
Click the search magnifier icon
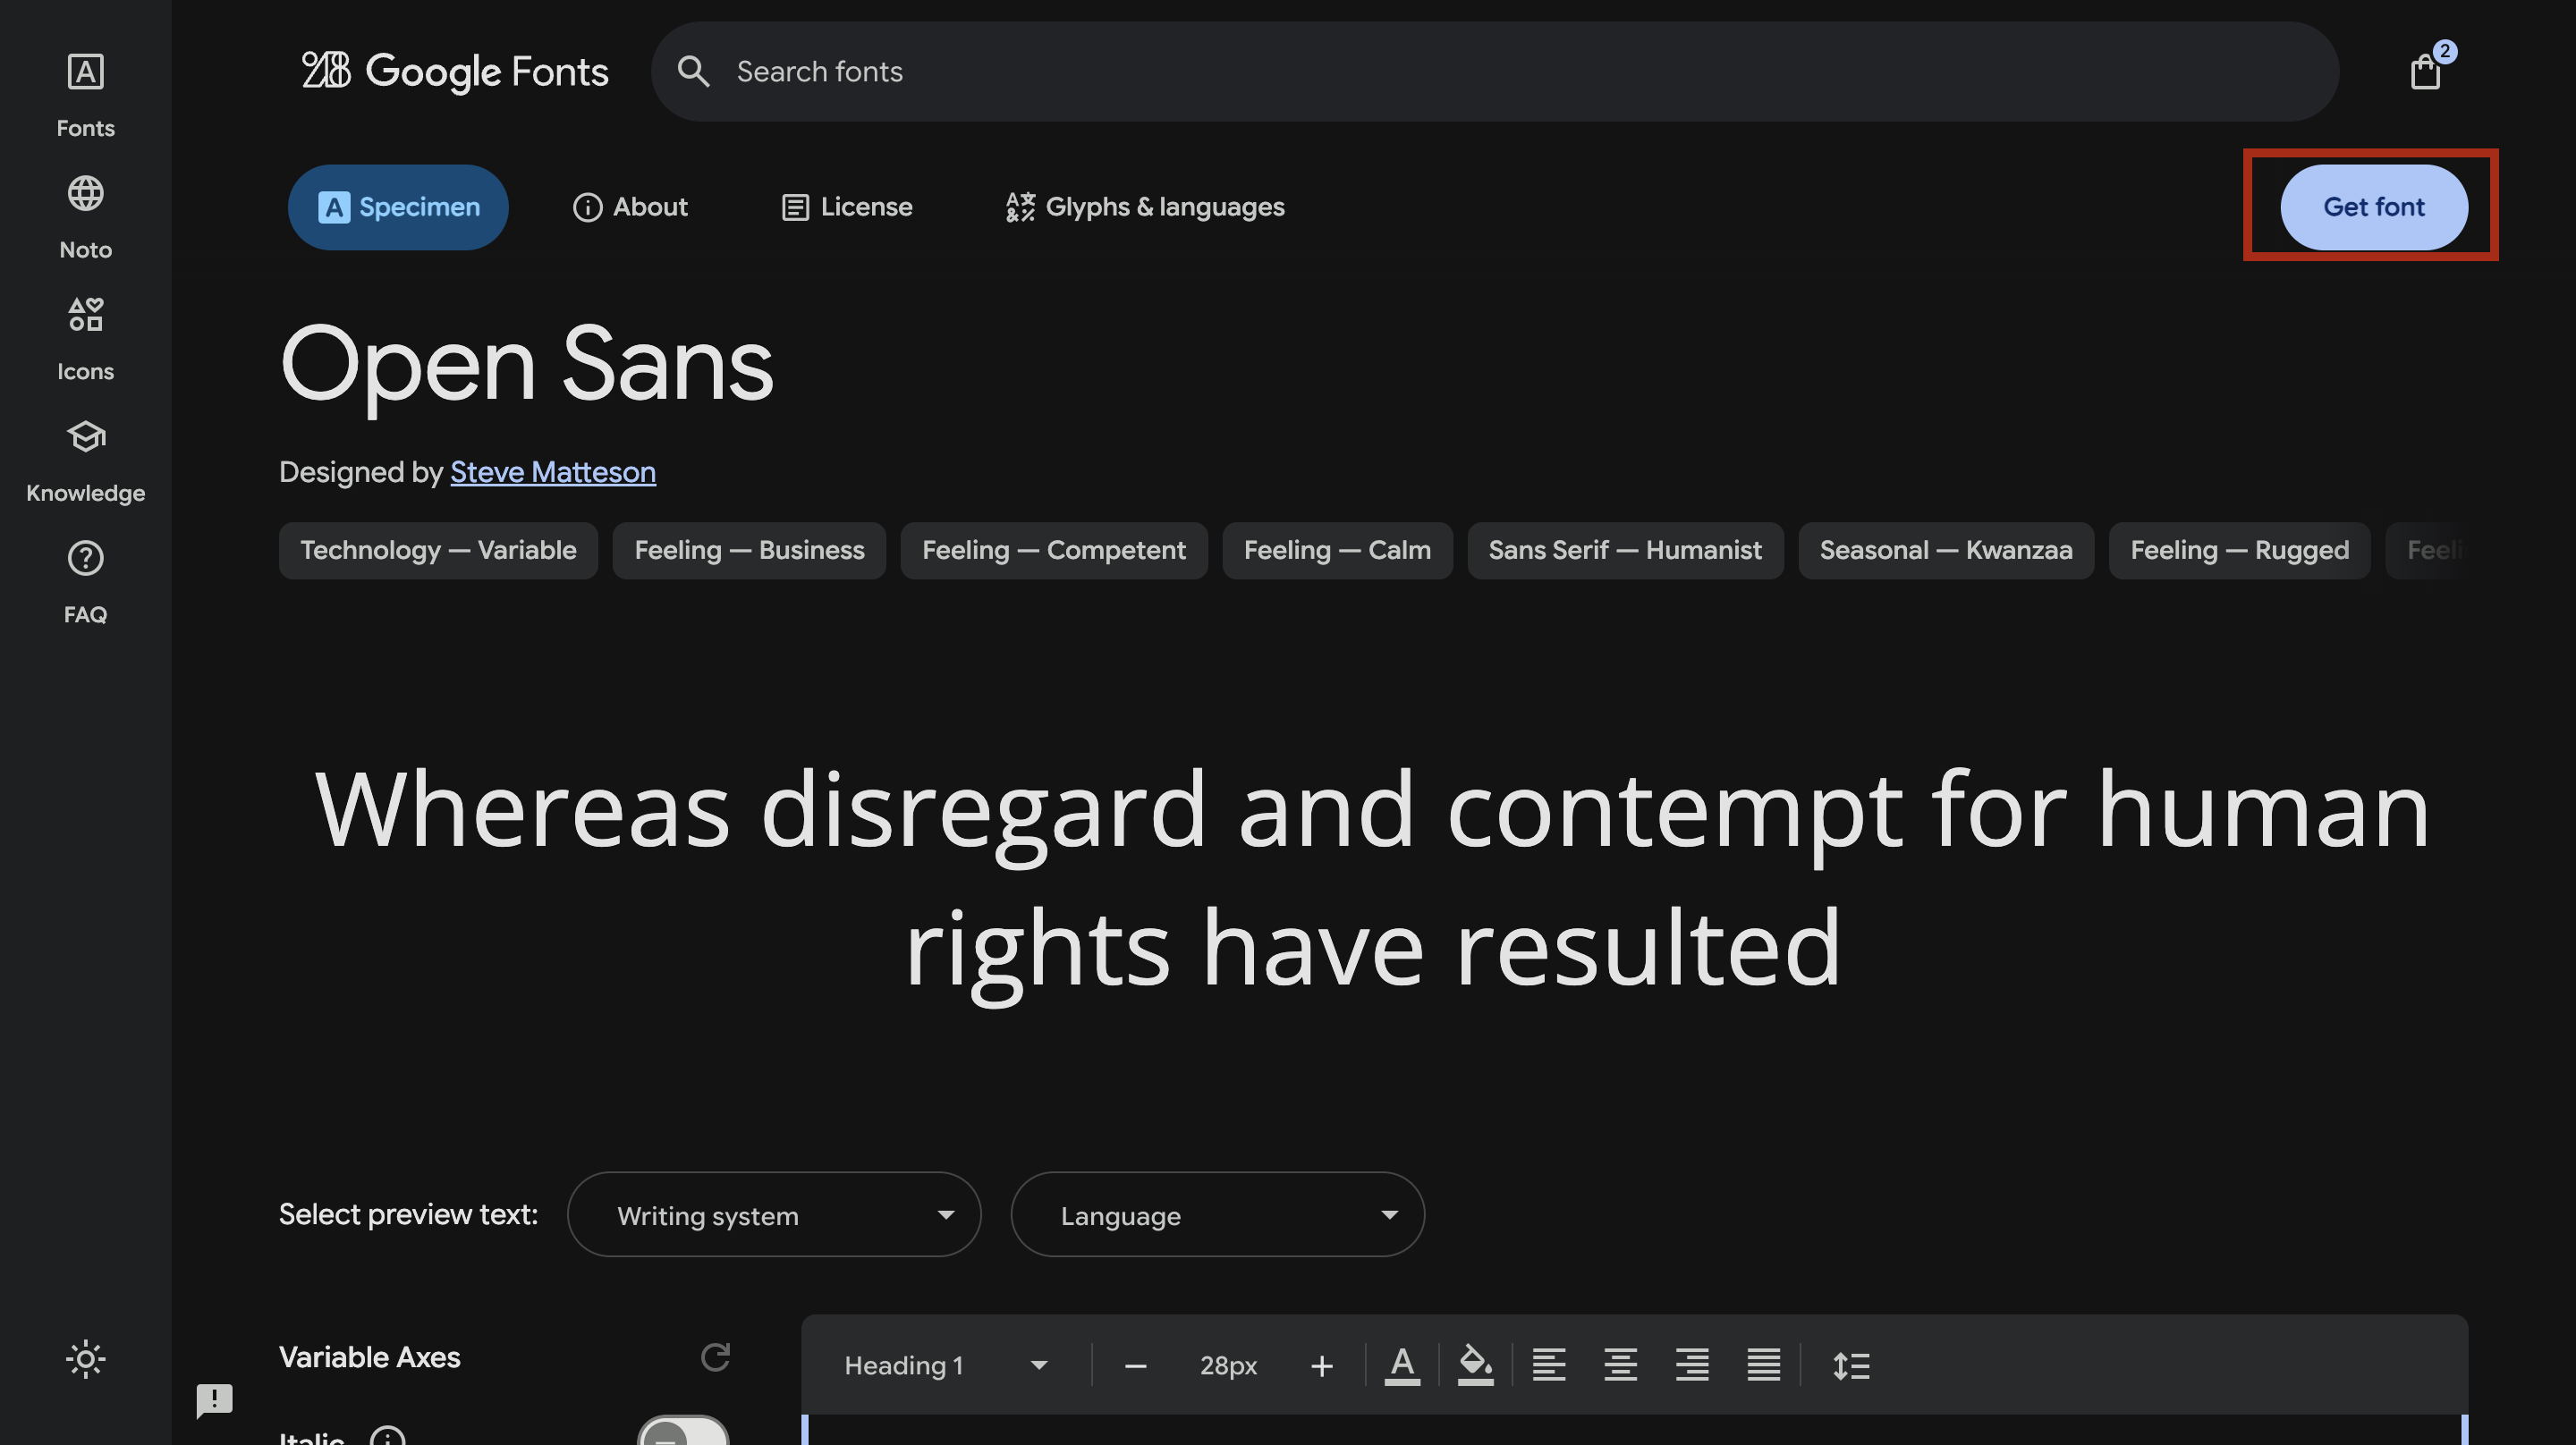(692, 71)
